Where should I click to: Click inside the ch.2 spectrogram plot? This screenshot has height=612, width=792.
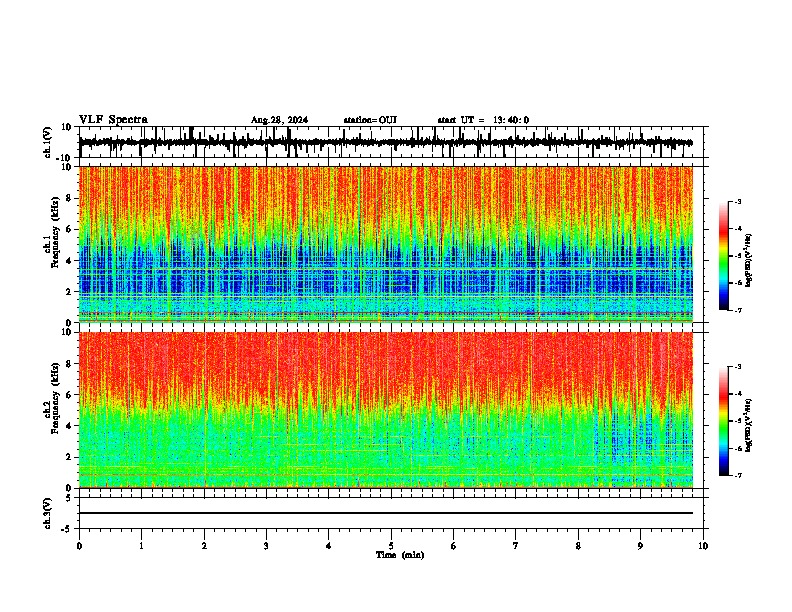[386, 410]
